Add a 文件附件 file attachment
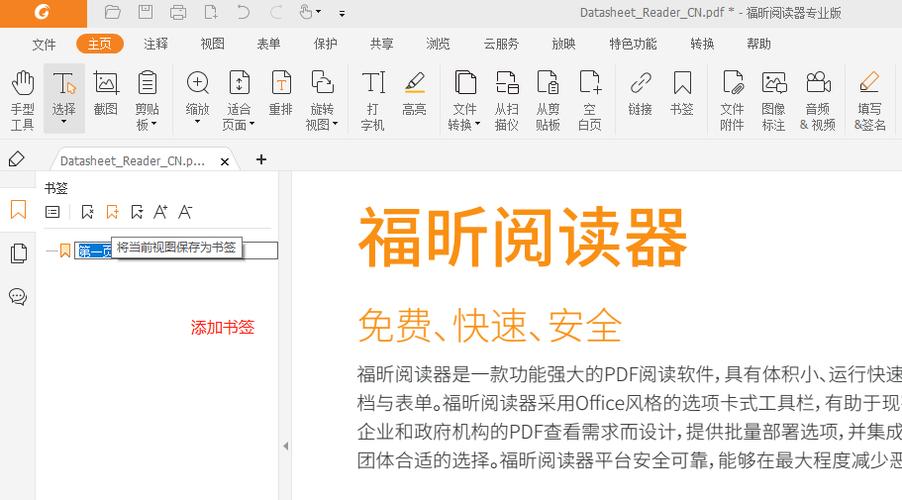Screen dimensions: 902x500 (732, 100)
